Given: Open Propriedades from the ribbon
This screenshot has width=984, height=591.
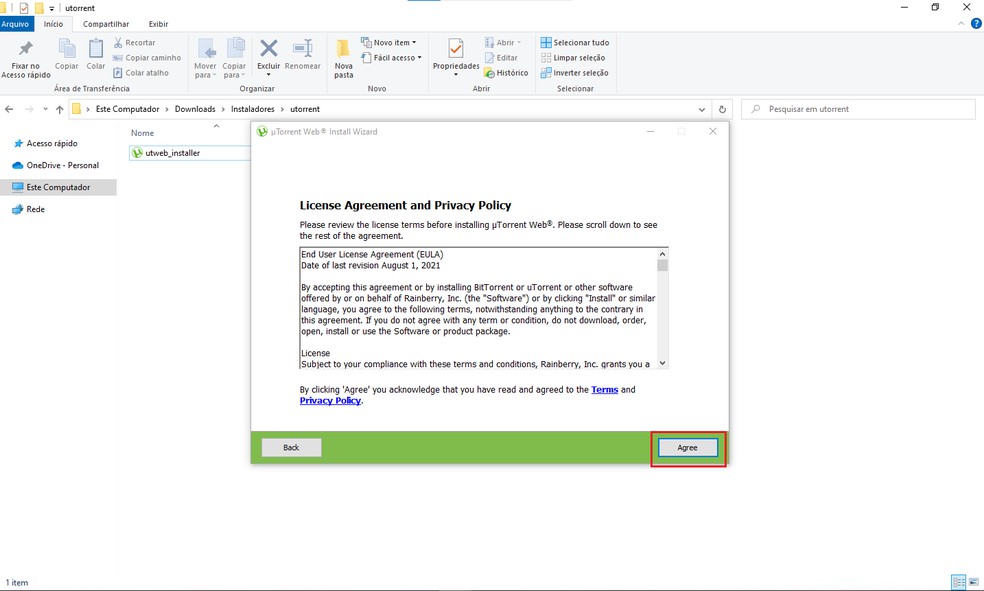Looking at the screenshot, I should tap(455, 57).
